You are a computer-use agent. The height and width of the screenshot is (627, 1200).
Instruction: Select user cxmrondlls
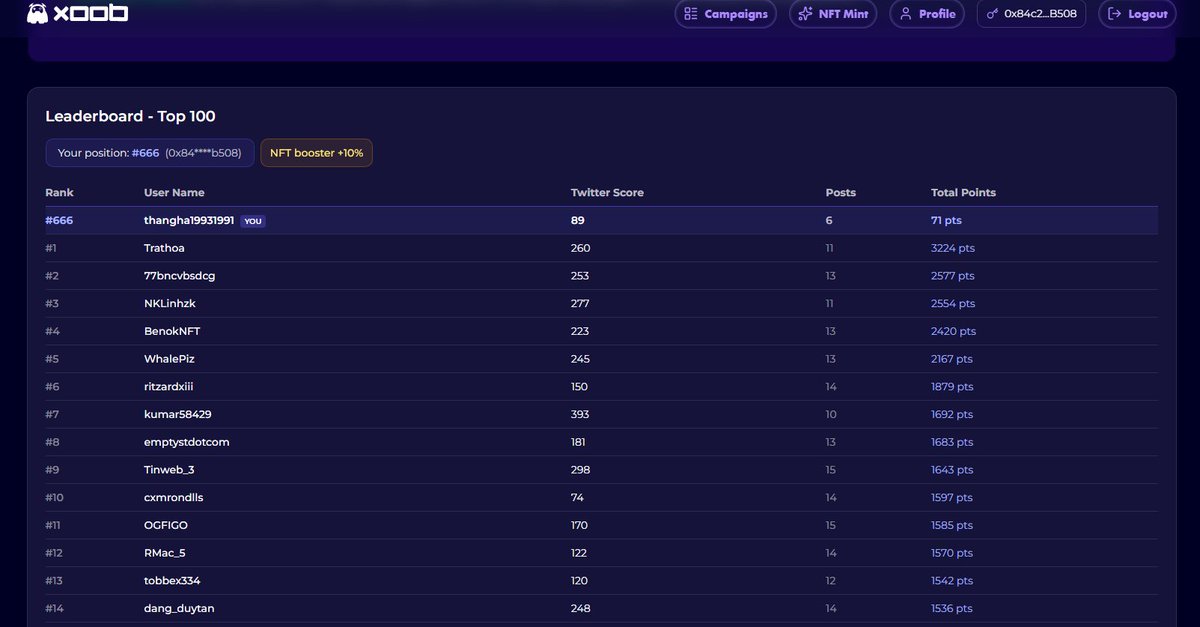pyautogui.click(x=174, y=497)
